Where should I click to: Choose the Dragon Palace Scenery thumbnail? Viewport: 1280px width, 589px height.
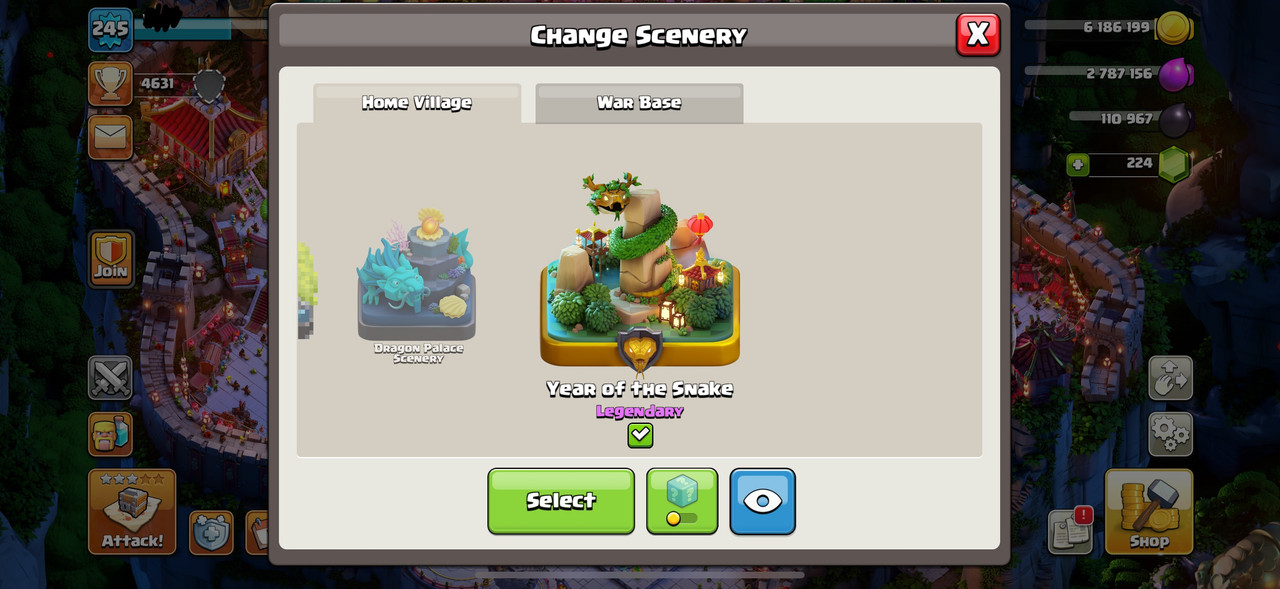[x=417, y=284]
